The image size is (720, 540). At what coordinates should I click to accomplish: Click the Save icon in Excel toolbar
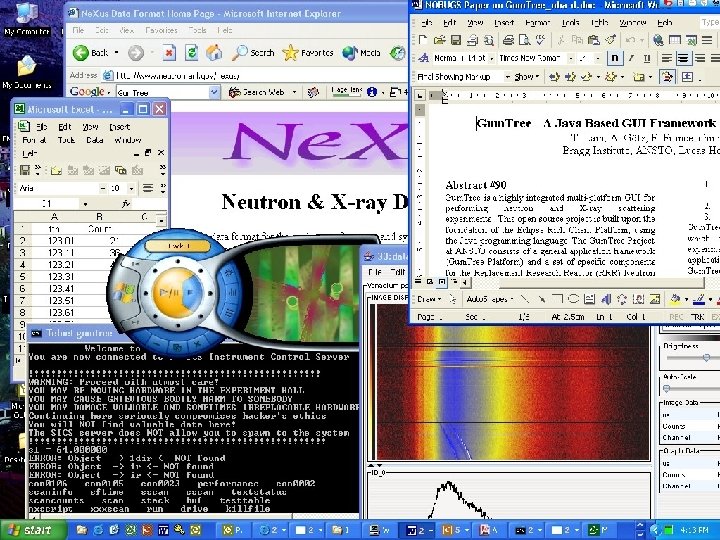pyautogui.click(x=24, y=170)
